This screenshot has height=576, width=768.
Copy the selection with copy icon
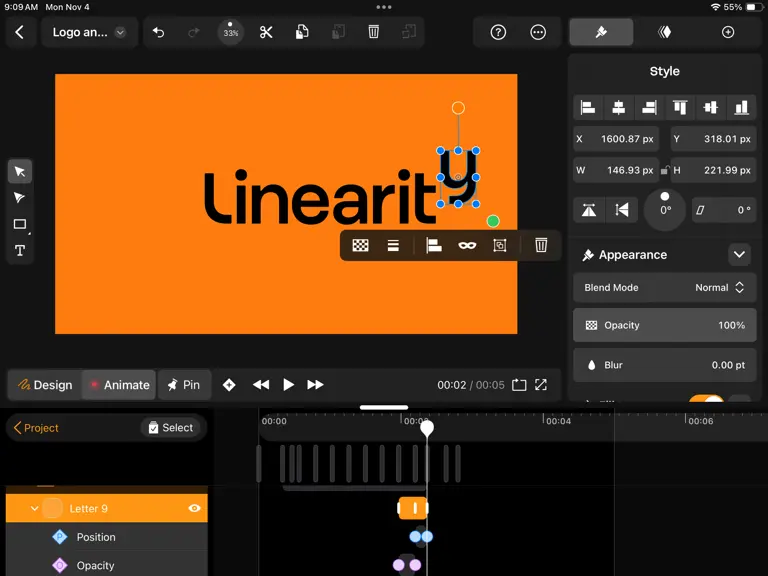pos(302,32)
